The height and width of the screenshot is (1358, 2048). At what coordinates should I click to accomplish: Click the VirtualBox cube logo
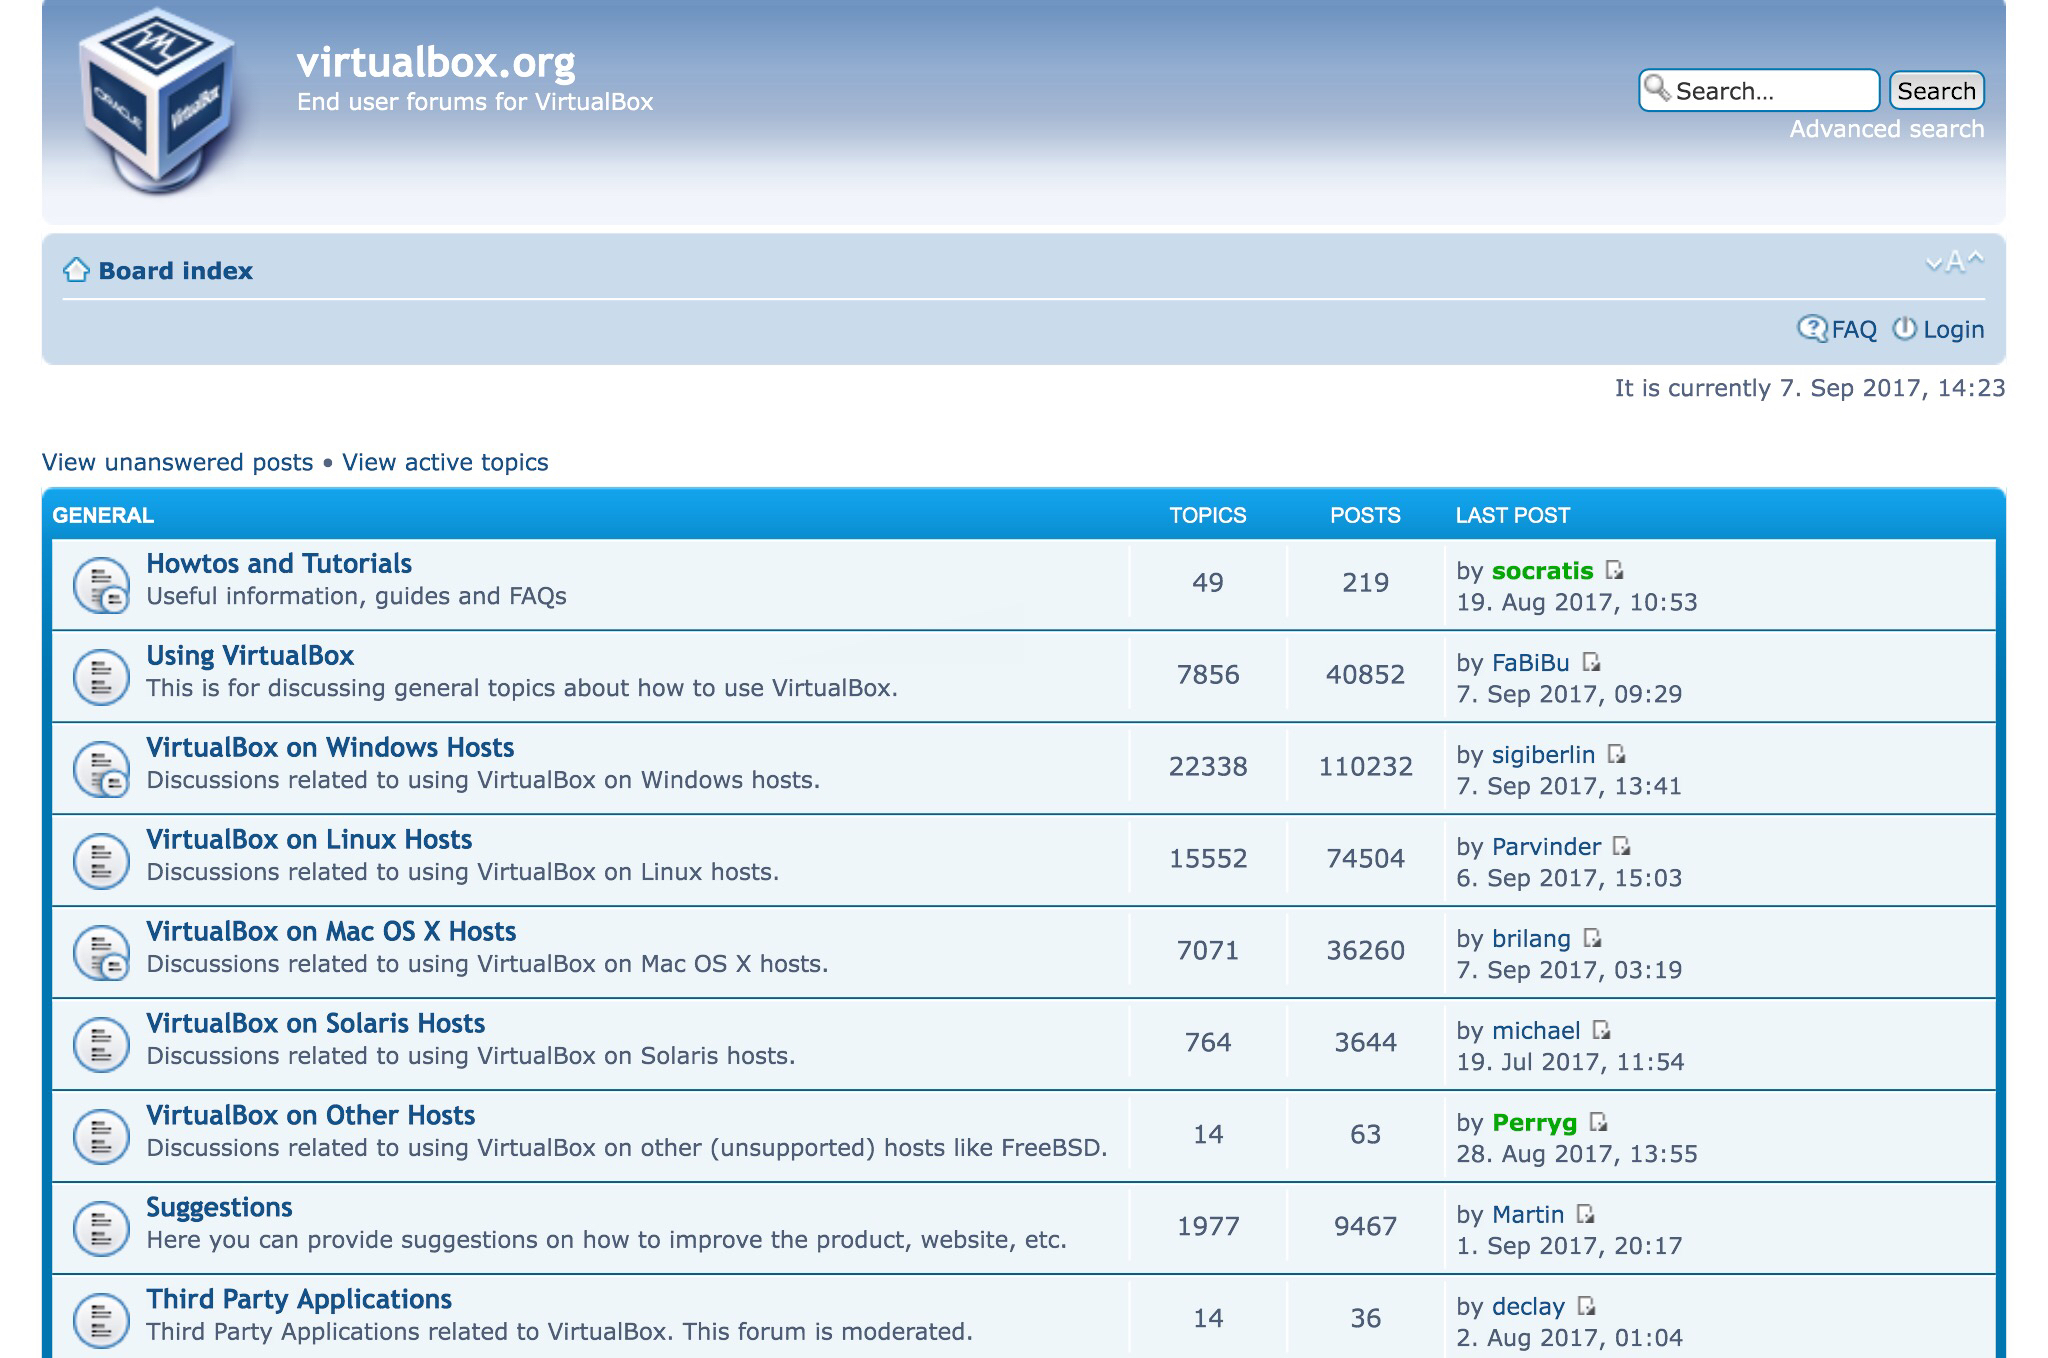[158, 100]
